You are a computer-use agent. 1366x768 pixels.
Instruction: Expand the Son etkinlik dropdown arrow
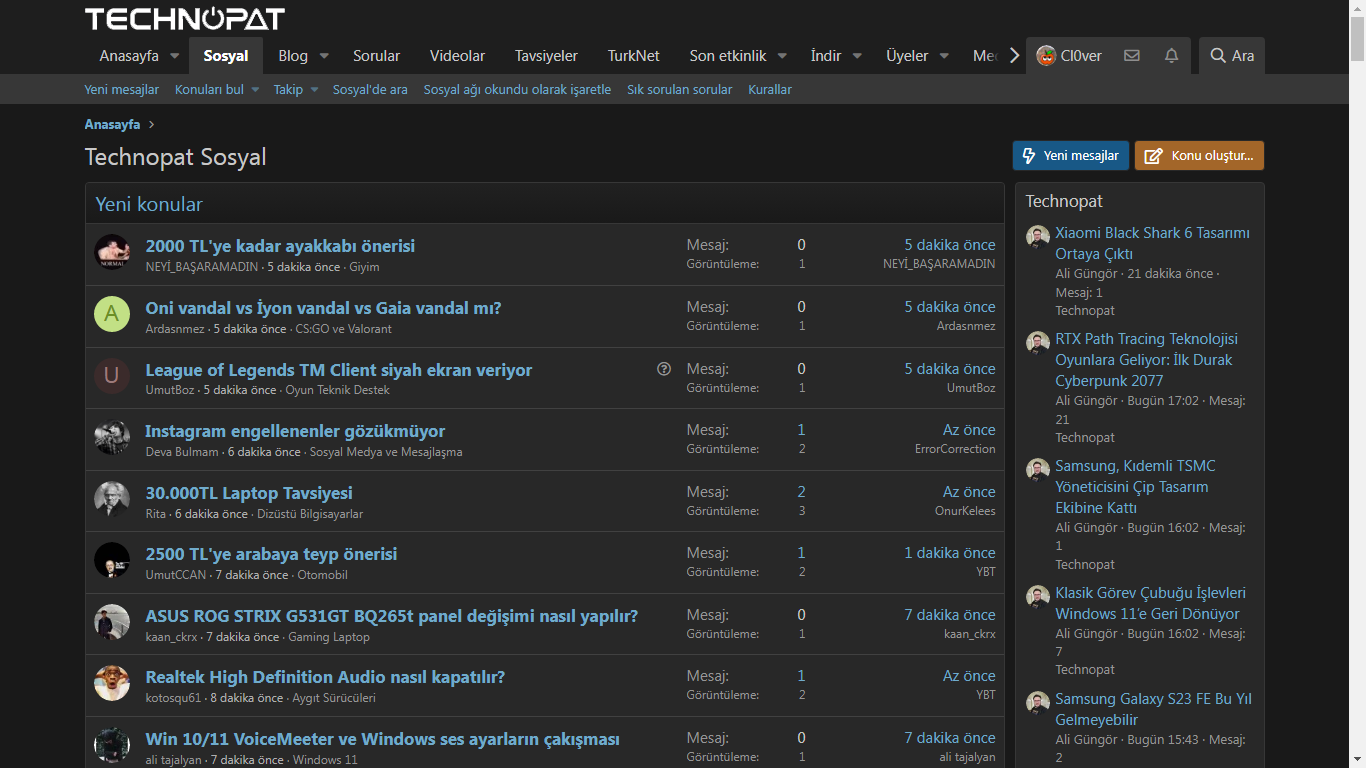(782, 56)
